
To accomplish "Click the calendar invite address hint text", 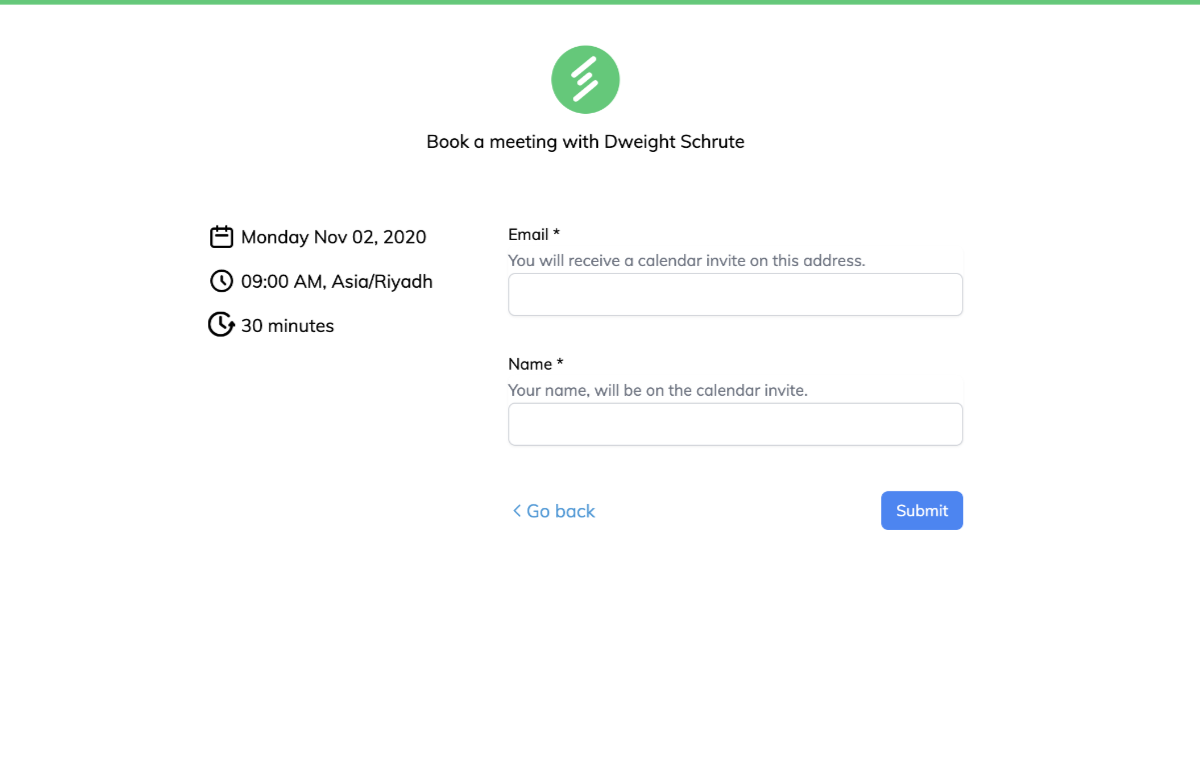I will point(686,260).
